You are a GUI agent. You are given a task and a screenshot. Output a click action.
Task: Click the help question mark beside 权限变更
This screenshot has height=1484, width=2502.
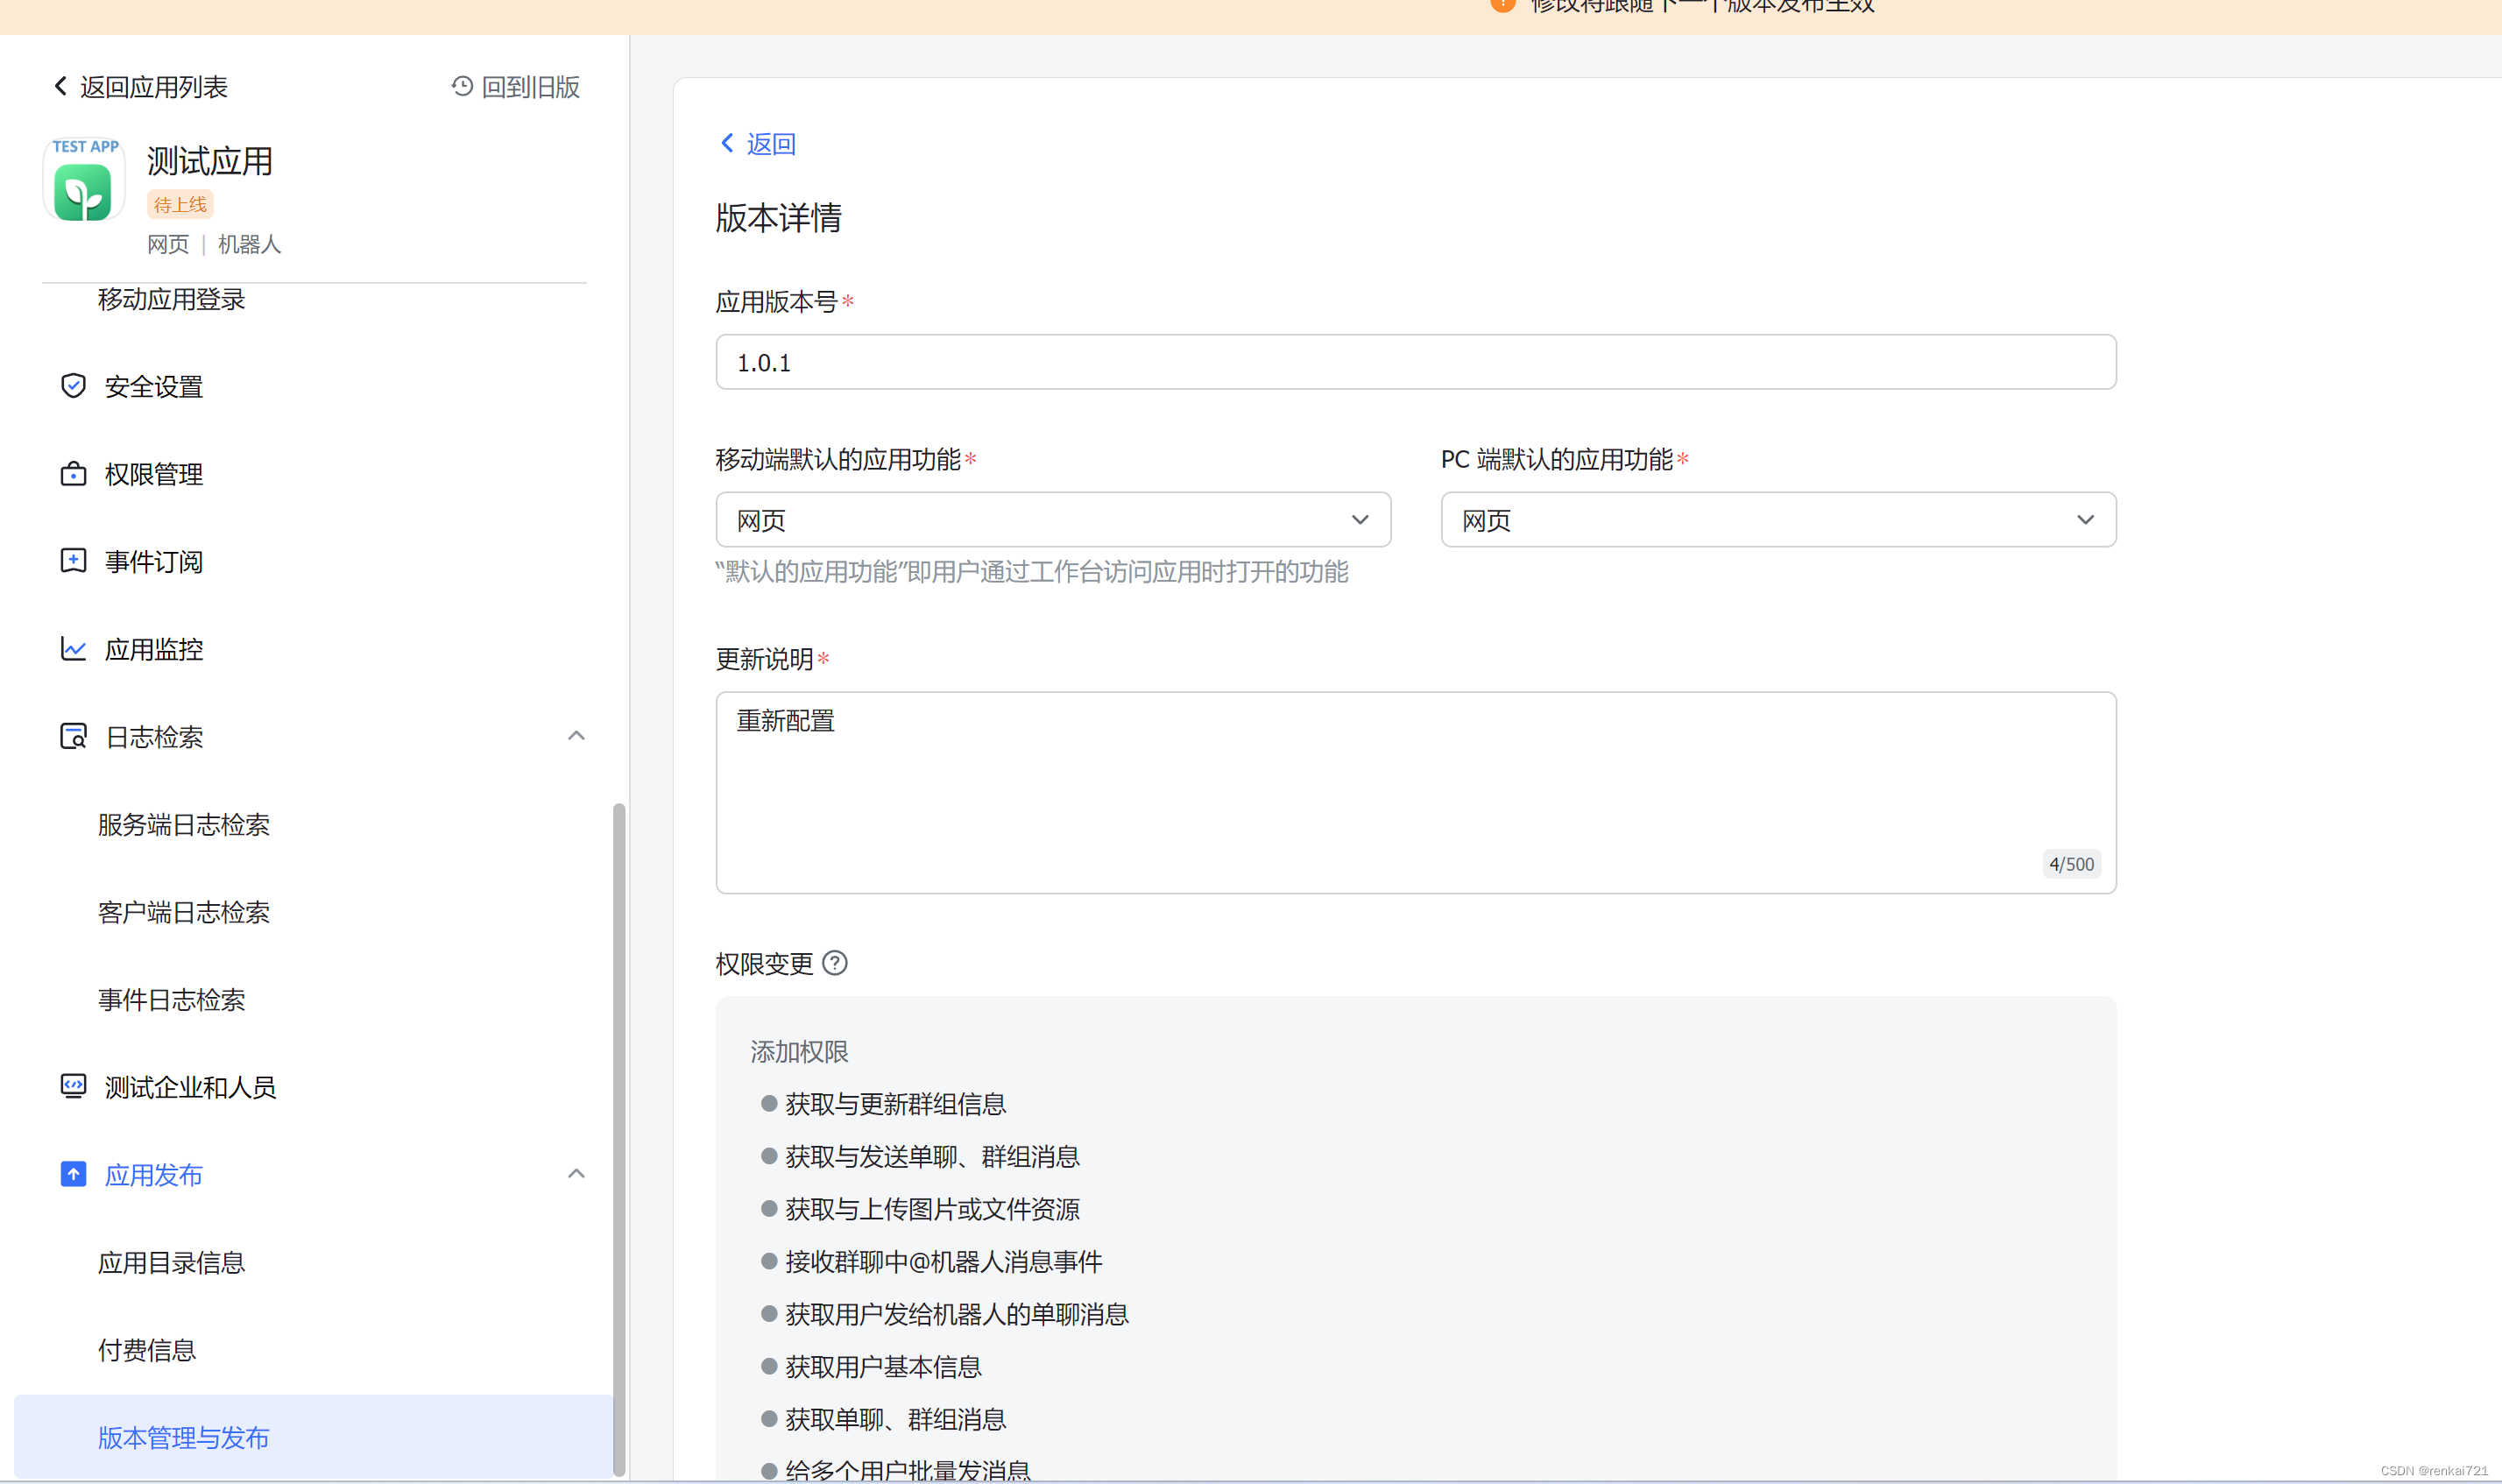tap(835, 963)
